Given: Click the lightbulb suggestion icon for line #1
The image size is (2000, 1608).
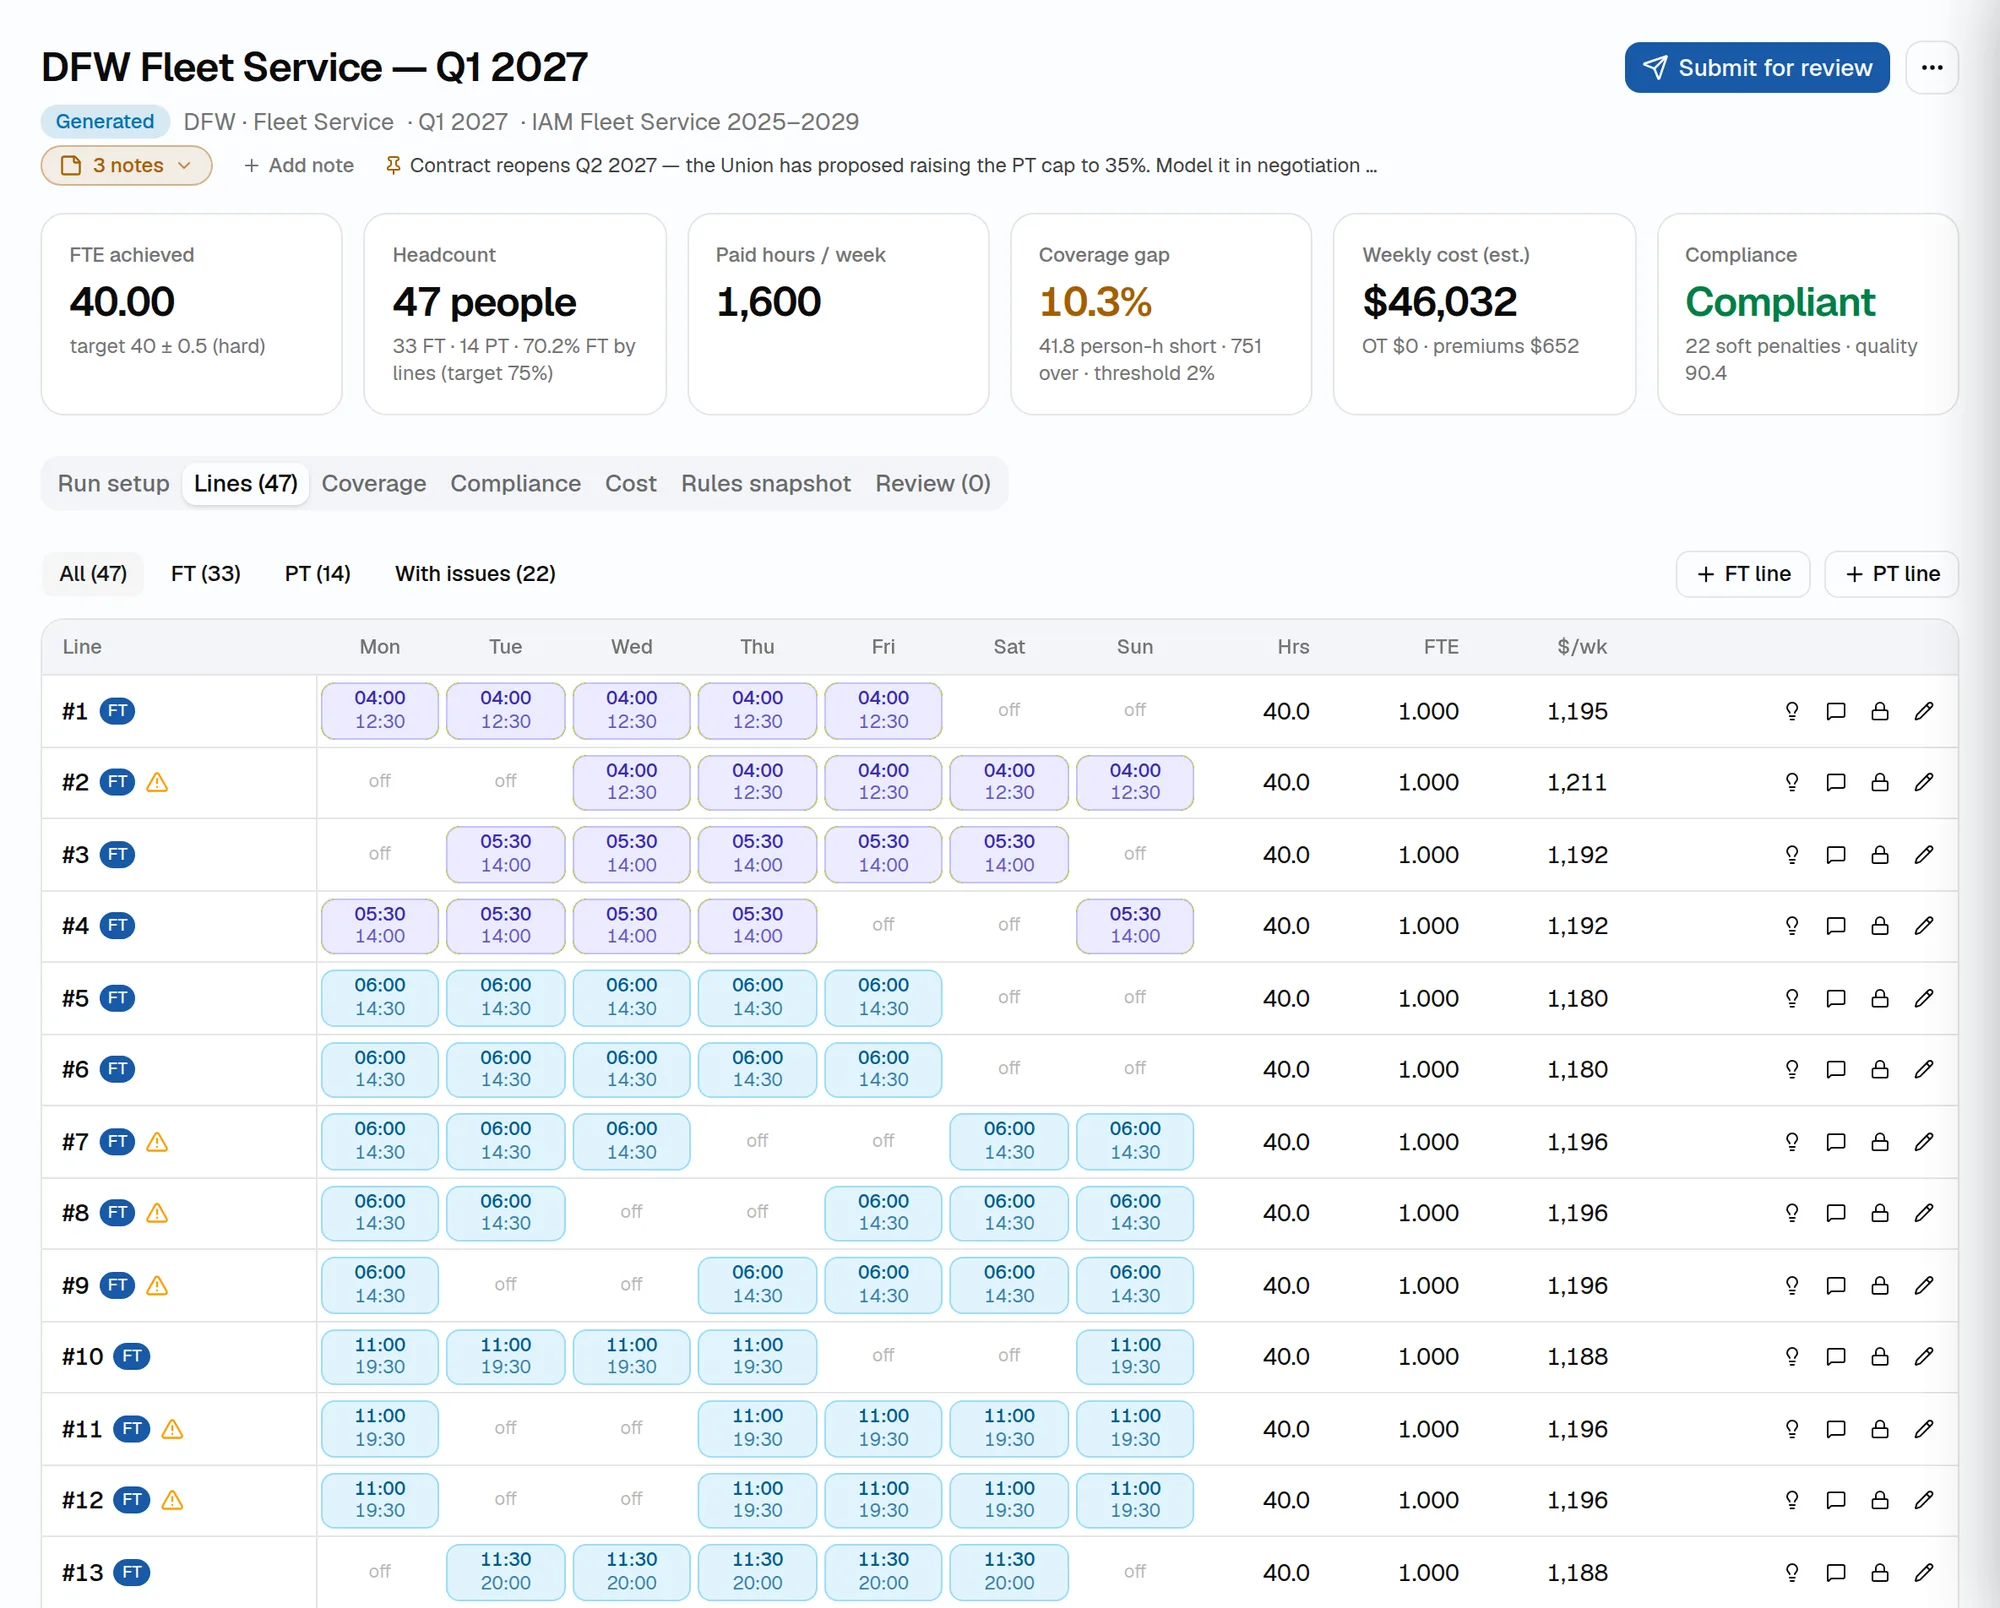Looking at the screenshot, I should [x=1792, y=711].
